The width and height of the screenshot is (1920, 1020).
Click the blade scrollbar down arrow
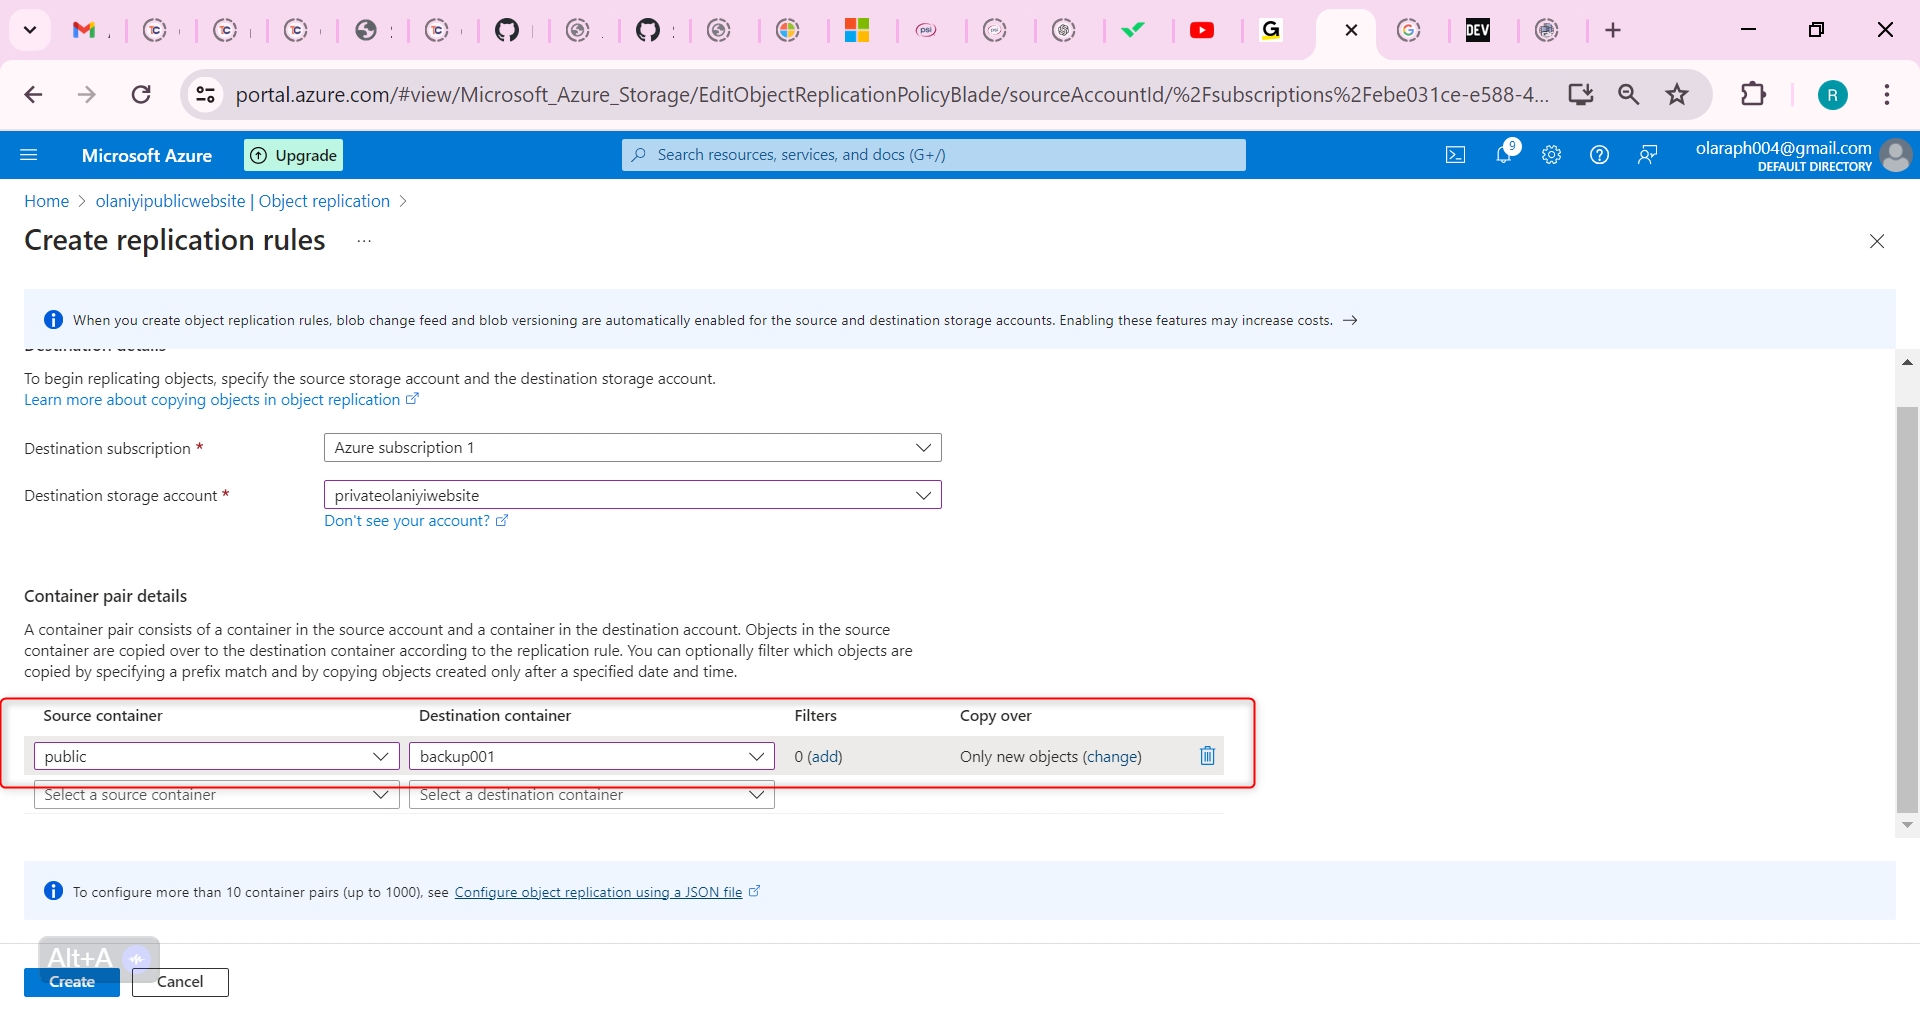click(1908, 825)
